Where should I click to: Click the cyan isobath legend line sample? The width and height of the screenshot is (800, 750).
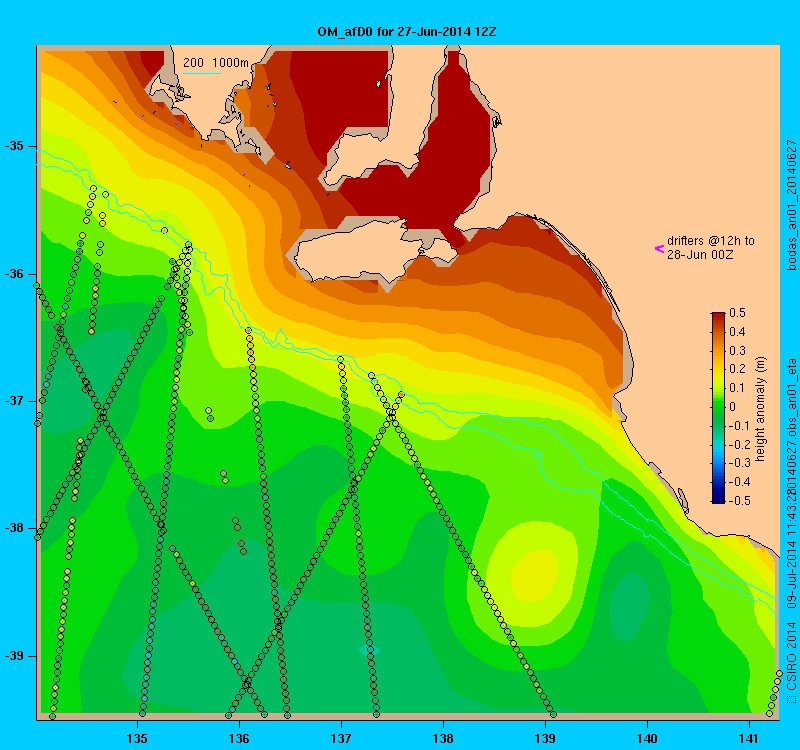click(202, 73)
